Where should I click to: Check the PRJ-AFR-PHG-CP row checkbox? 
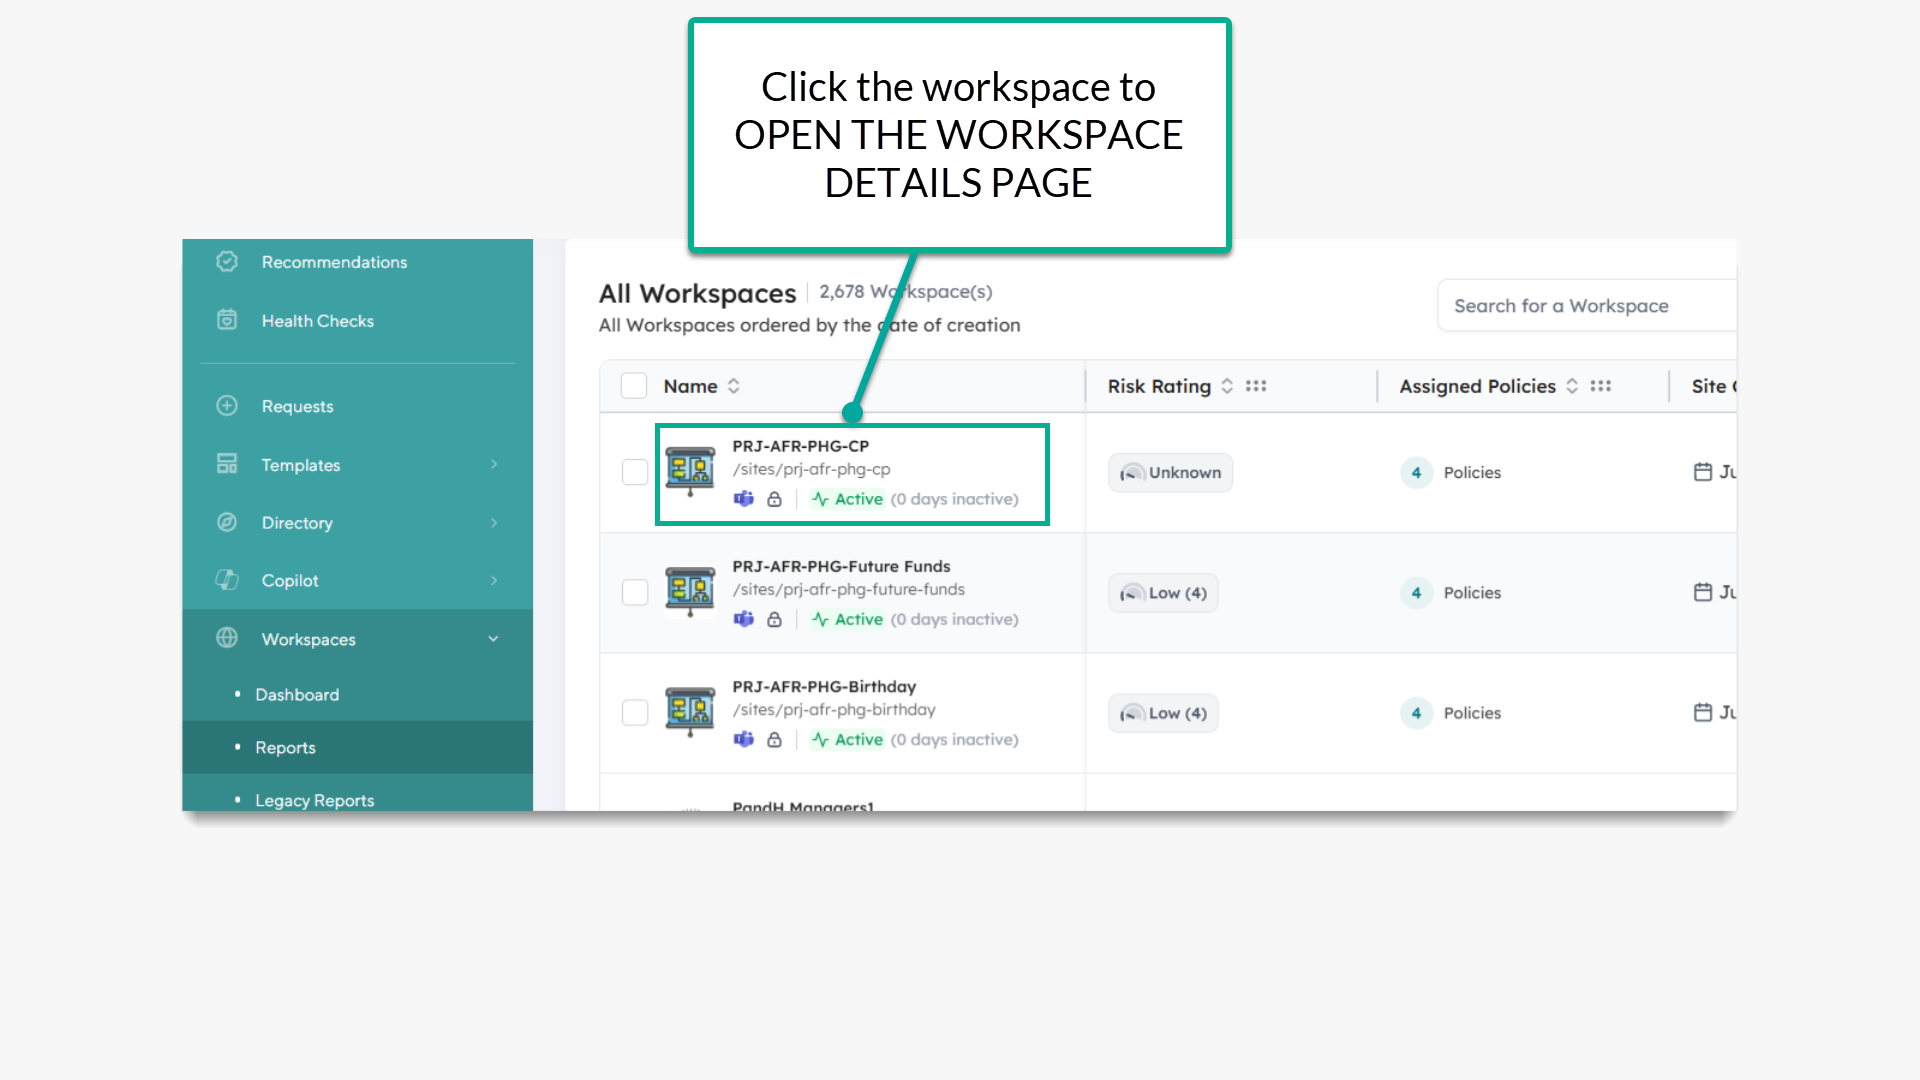tap(635, 472)
